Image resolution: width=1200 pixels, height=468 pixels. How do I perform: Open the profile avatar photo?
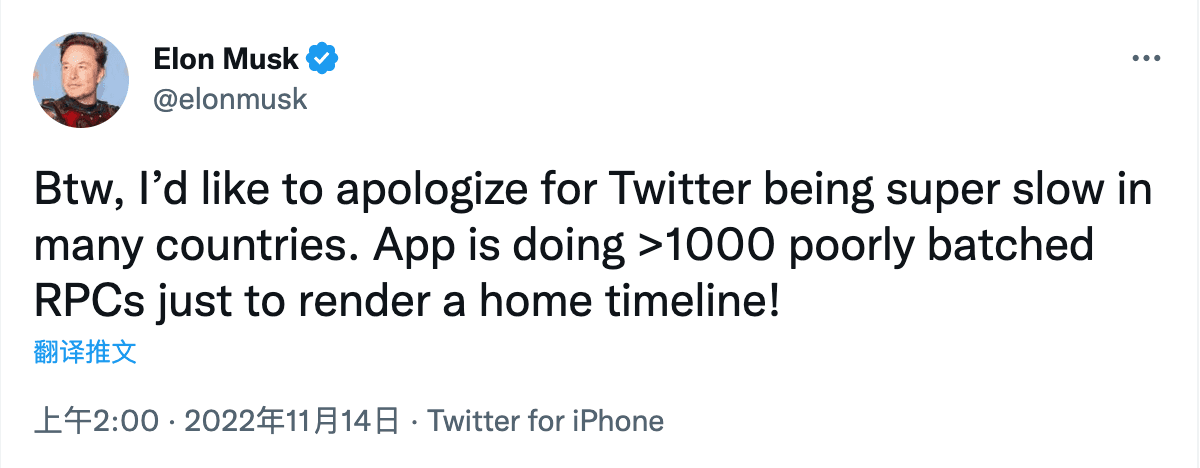click(81, 79)
